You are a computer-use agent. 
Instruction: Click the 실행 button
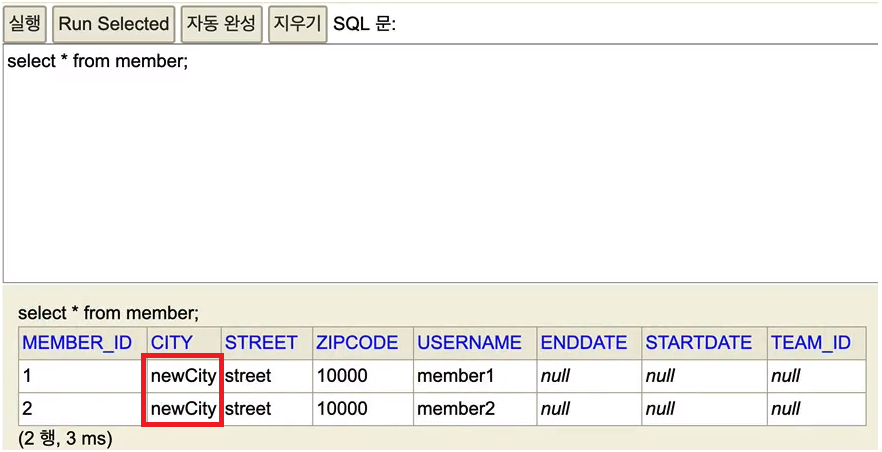click(x=25, y=24)
